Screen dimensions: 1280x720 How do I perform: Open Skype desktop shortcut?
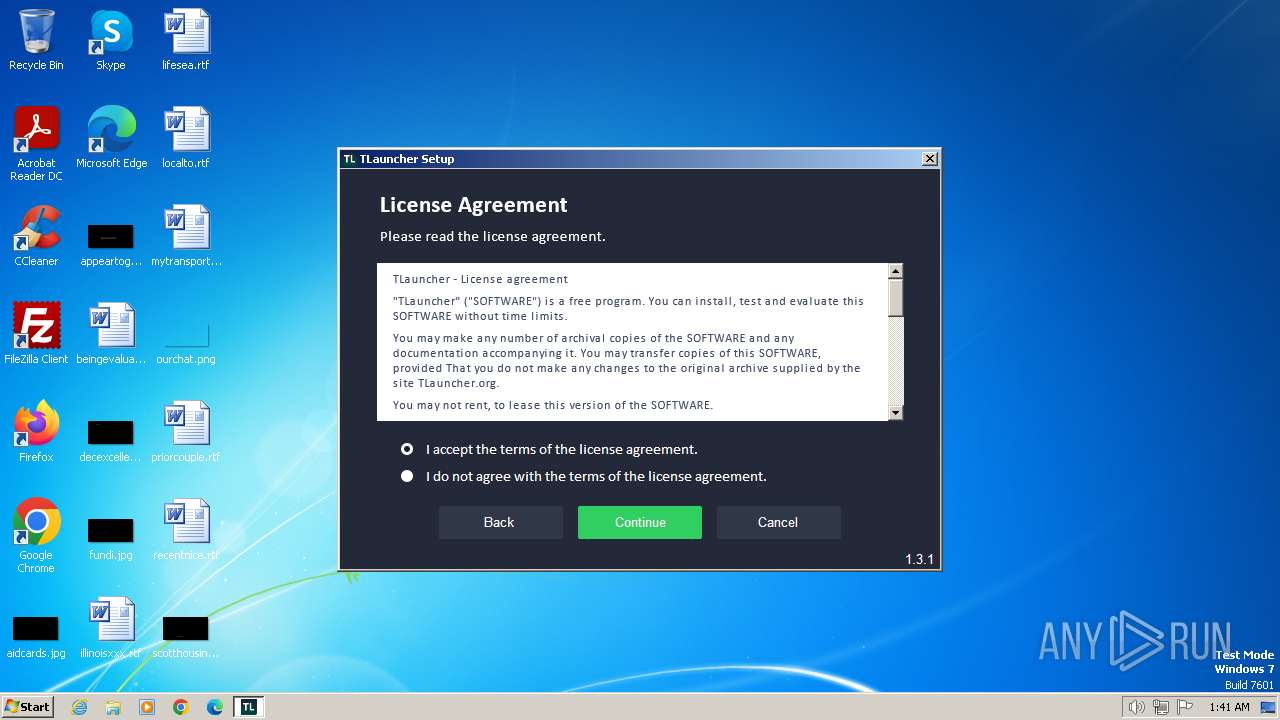pos(110,40)
